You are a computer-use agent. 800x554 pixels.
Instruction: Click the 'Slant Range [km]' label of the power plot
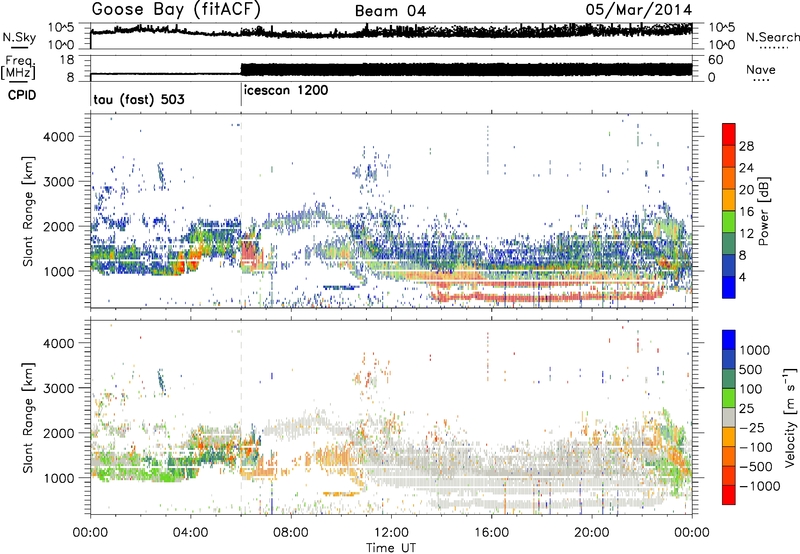click(x=28, y=211)
